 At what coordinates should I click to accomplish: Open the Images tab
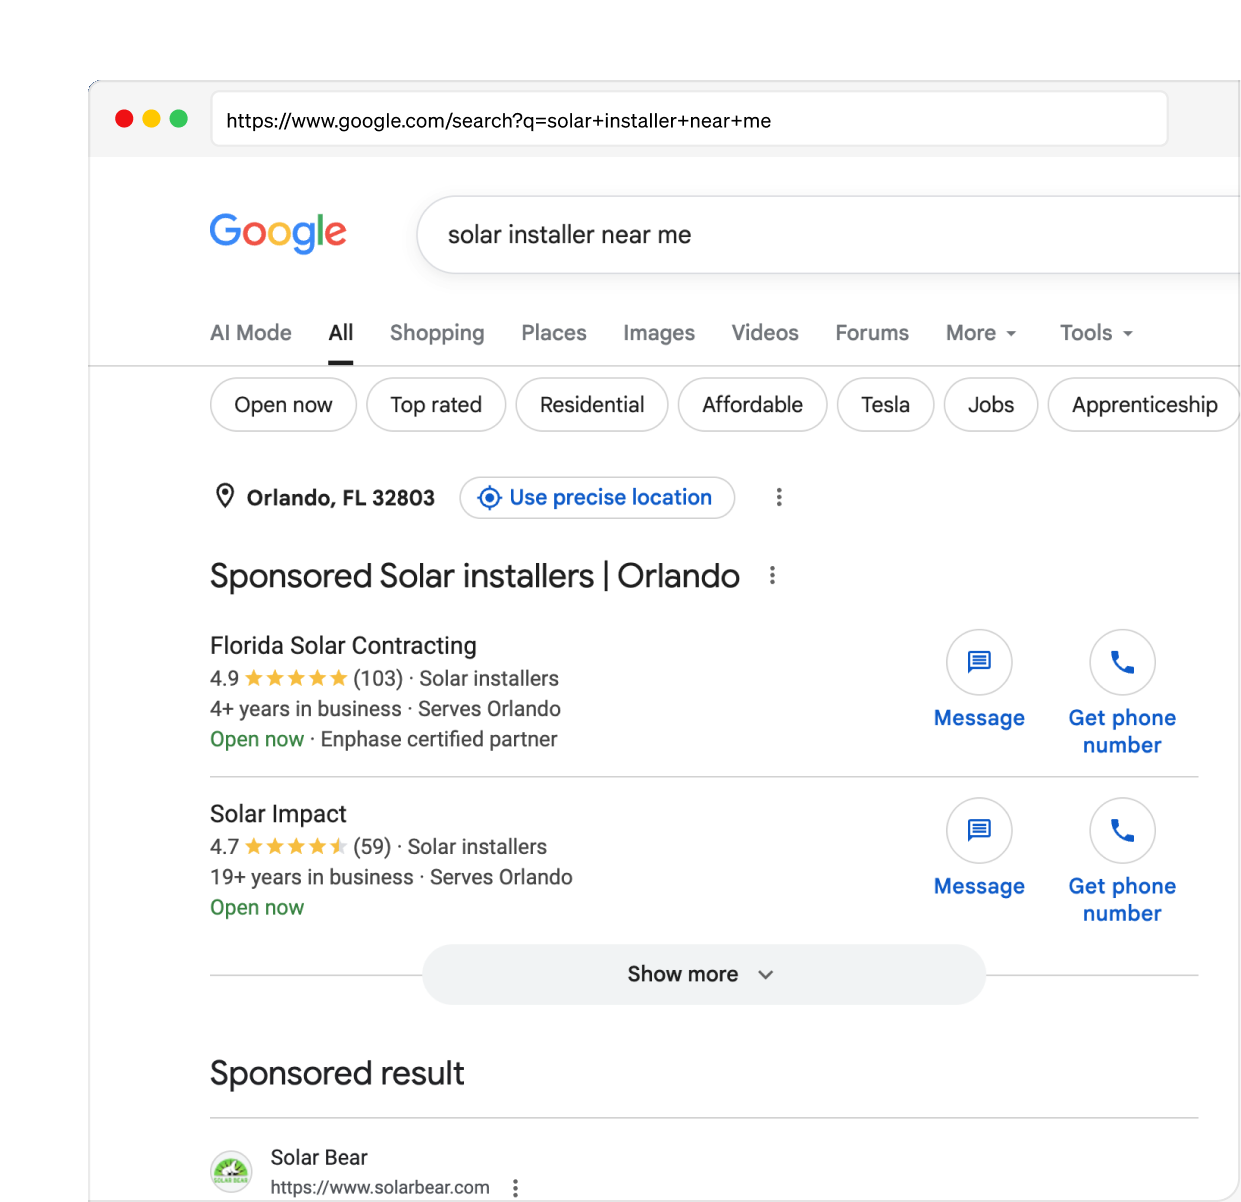pyautogui.click(x=659, y=333)
